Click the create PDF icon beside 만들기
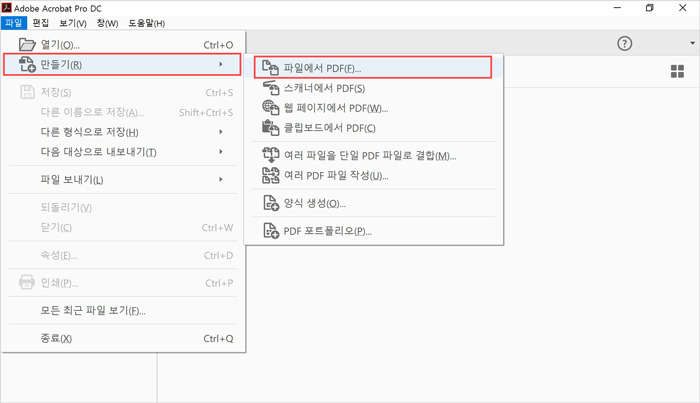The width and height of the screenshot is (700, 403). 27,65
